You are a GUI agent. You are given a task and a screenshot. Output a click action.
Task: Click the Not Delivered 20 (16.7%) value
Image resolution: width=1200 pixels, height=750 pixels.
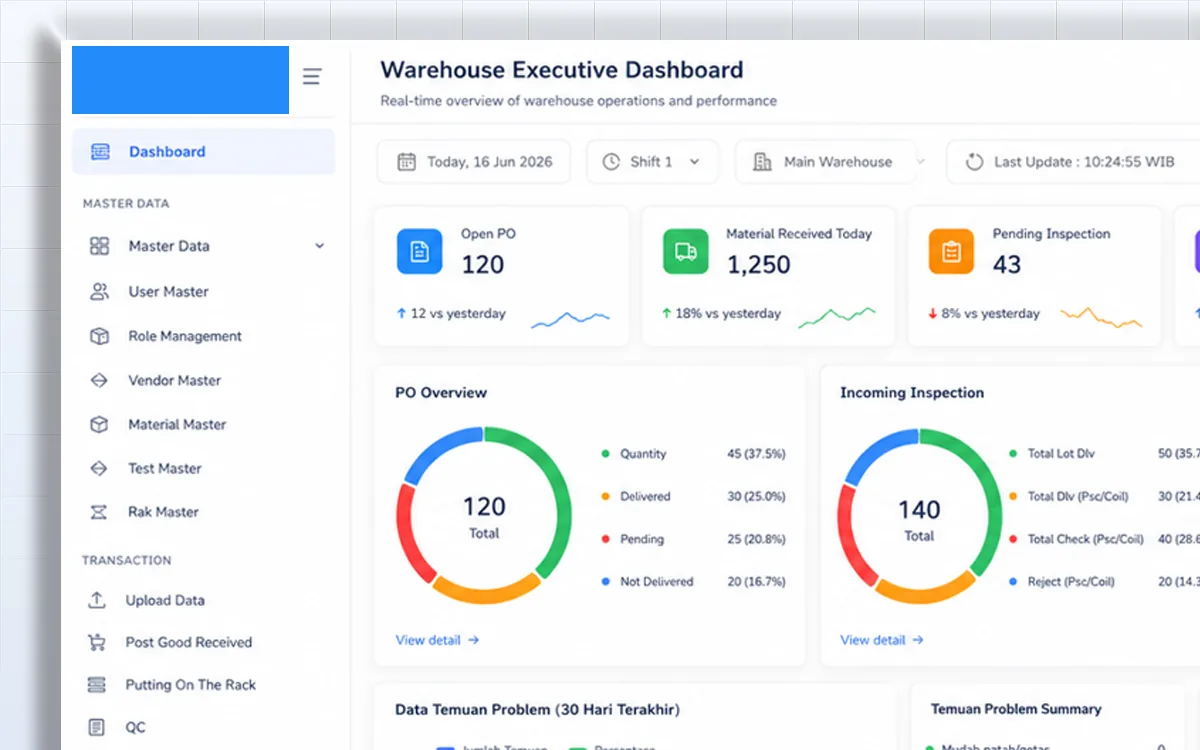click(756, 582)
